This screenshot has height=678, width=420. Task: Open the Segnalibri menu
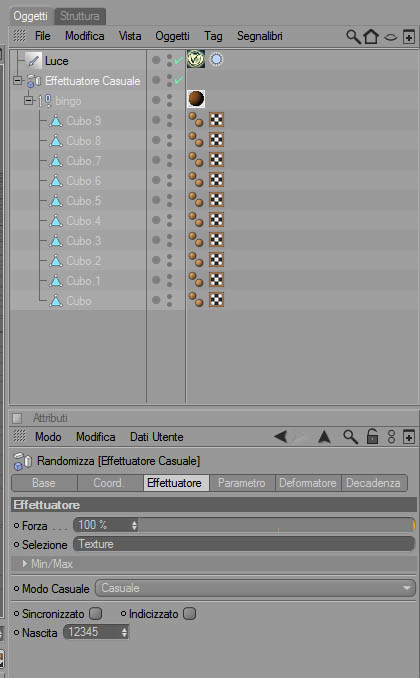click(x=260, y=36)
